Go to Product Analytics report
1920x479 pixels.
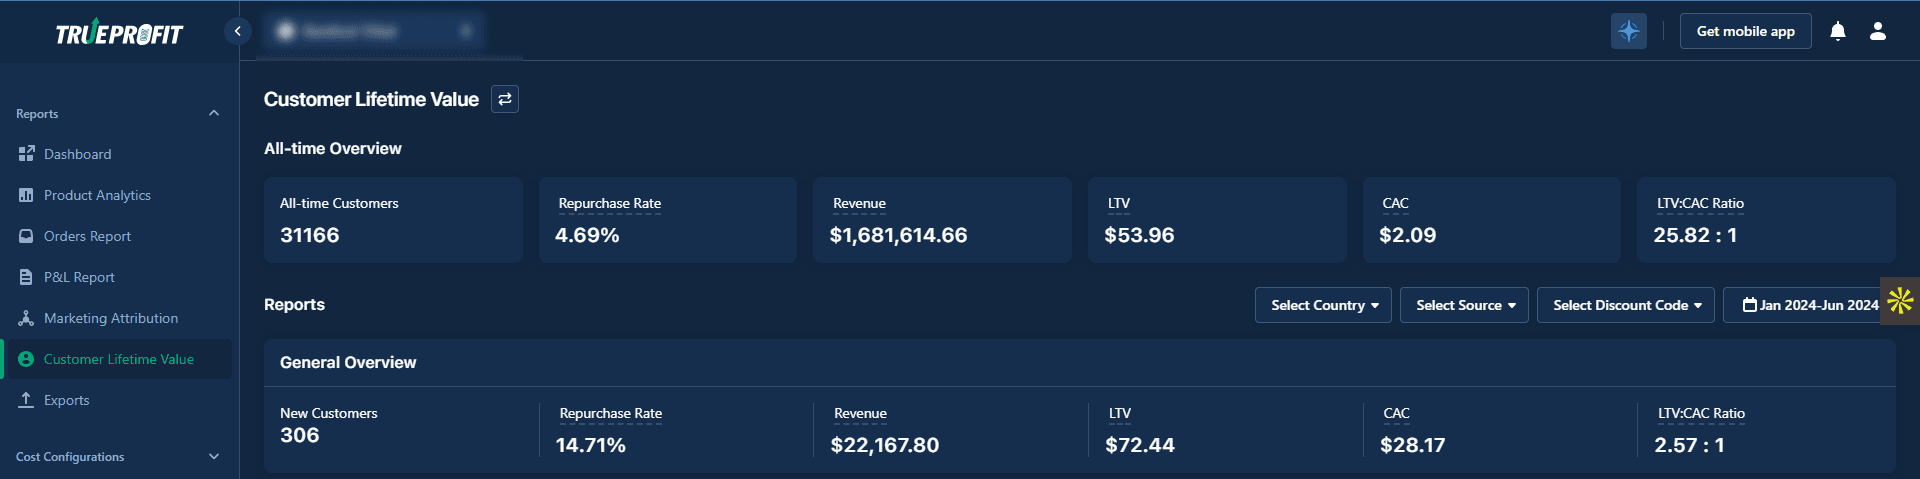tap(97, 195)
